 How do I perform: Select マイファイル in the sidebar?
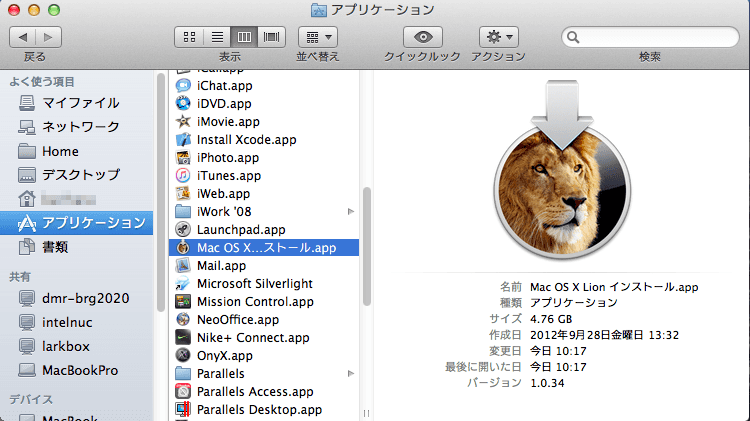pyautogui.click(x=77, y=103)
